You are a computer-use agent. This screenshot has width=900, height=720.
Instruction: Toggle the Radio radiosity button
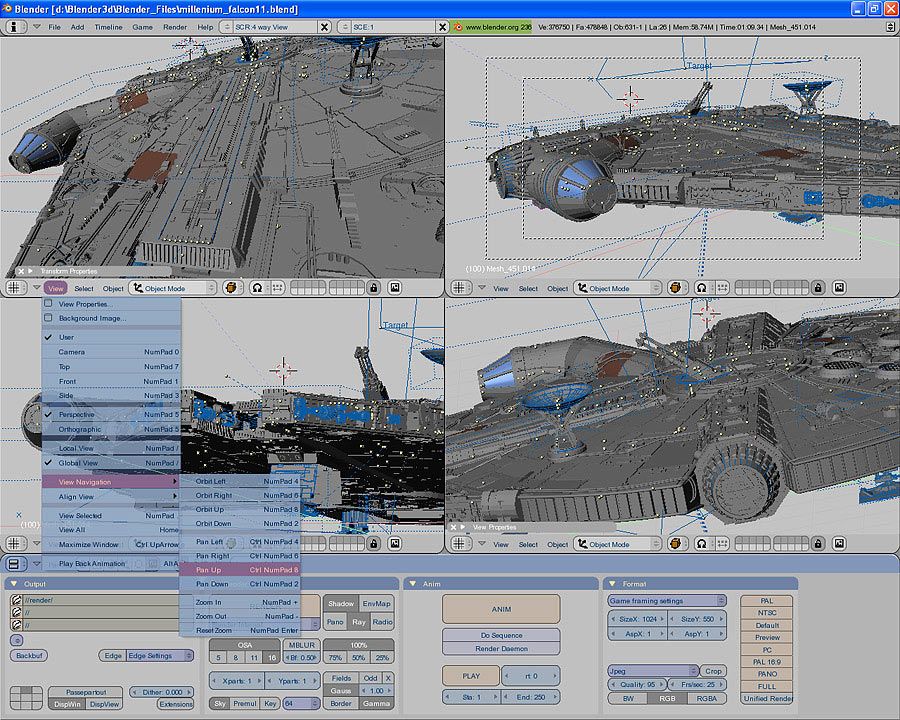[x=382, y=622]
